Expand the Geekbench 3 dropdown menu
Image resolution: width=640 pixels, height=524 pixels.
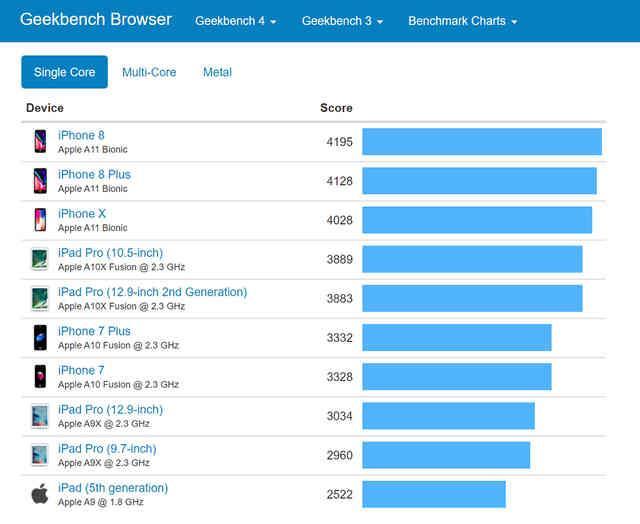pos(342,21)
